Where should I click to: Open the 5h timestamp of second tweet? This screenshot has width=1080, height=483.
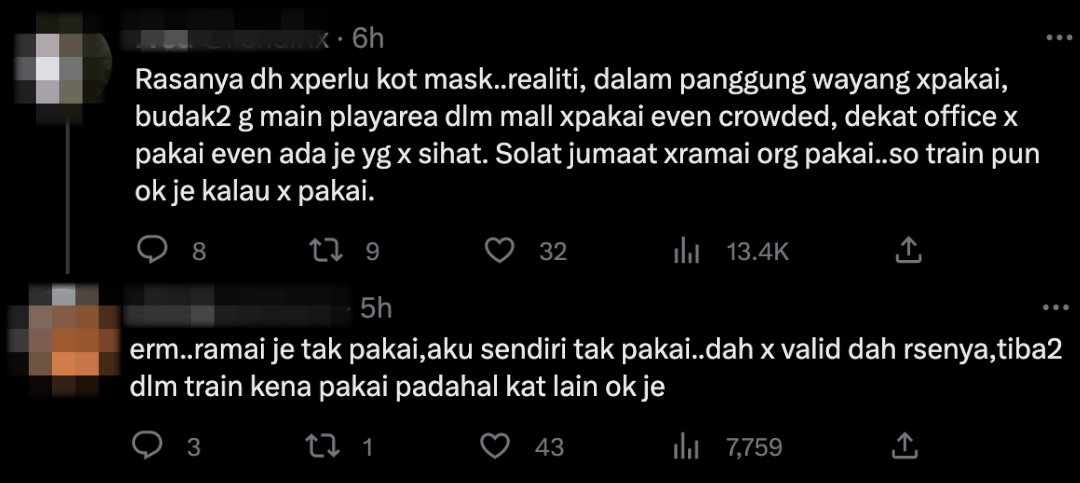pos(376,309)
